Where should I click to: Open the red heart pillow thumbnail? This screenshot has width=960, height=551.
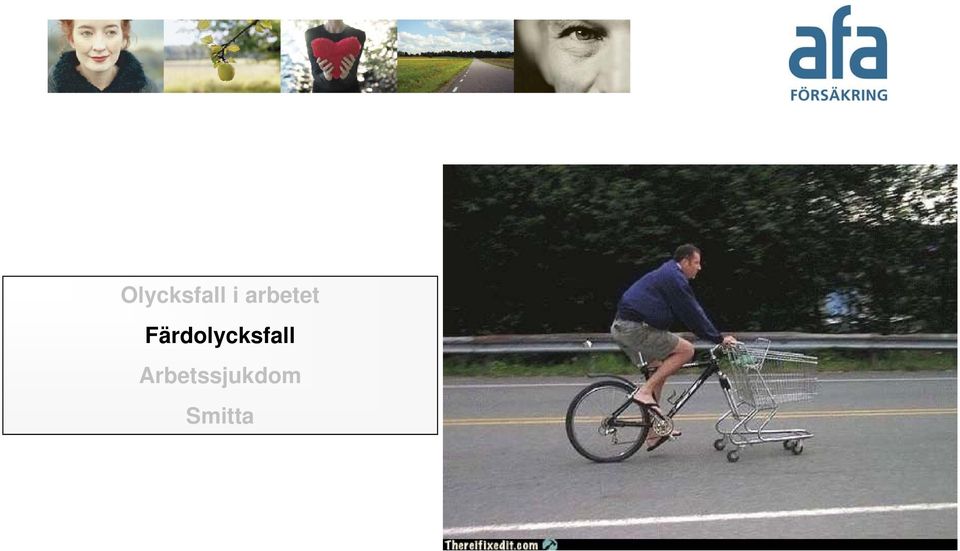pyautogui.click(x=339, y=56)
